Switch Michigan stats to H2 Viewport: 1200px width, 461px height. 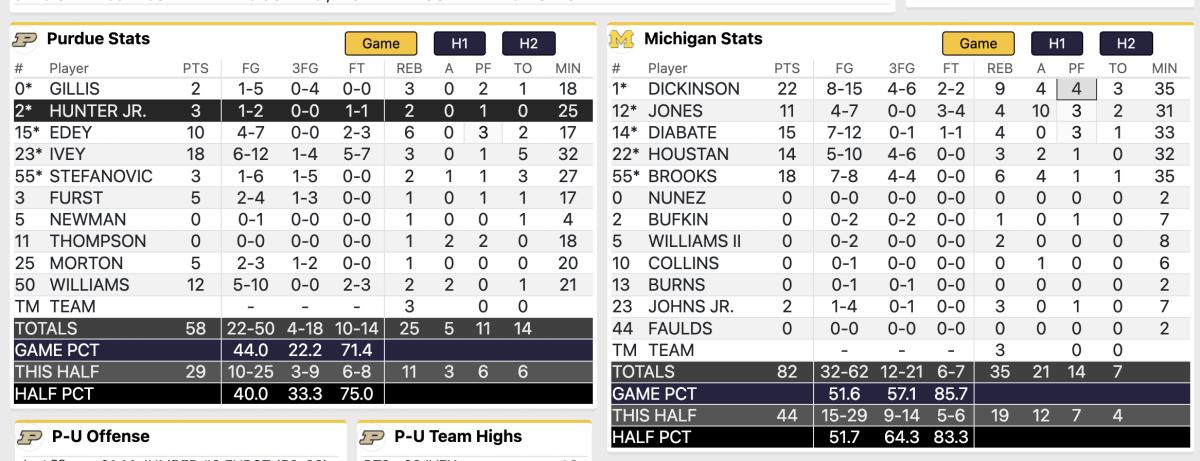(x=1126, y=44)
